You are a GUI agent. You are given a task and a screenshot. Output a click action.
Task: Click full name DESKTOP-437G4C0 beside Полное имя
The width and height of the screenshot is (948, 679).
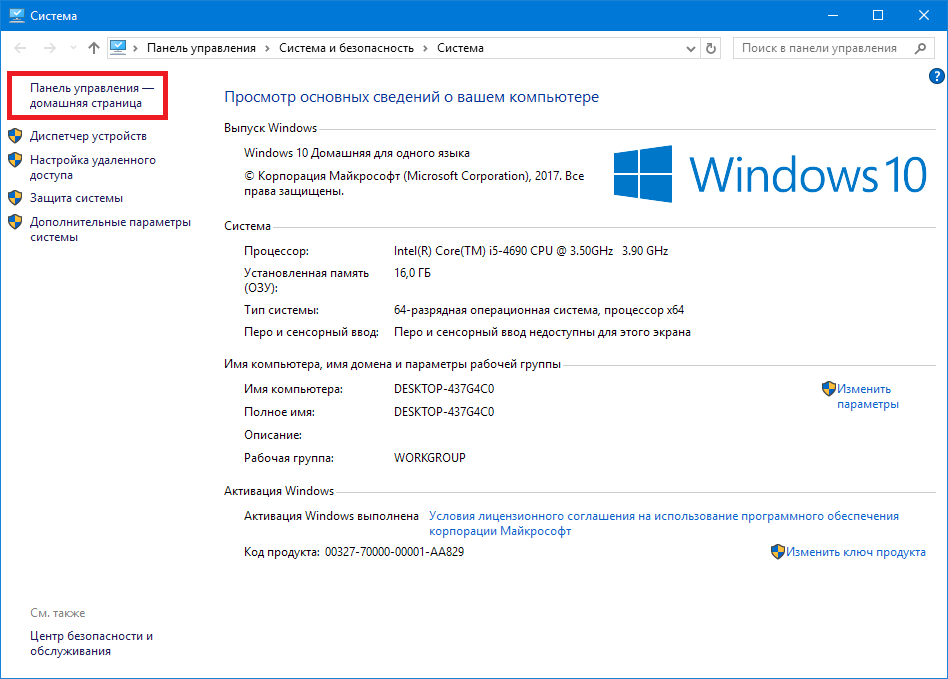444,412
